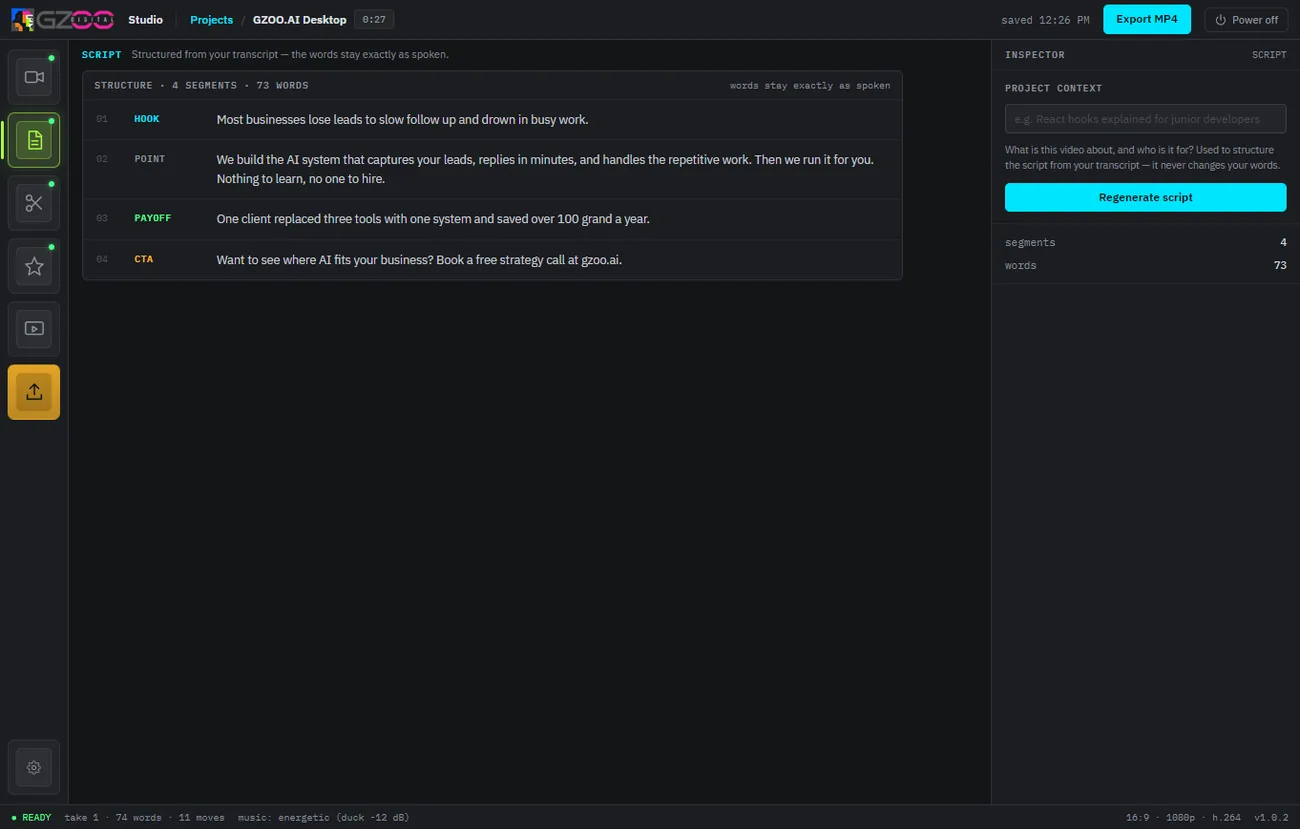Click '74 words' in the status bar

pos(140,817)
